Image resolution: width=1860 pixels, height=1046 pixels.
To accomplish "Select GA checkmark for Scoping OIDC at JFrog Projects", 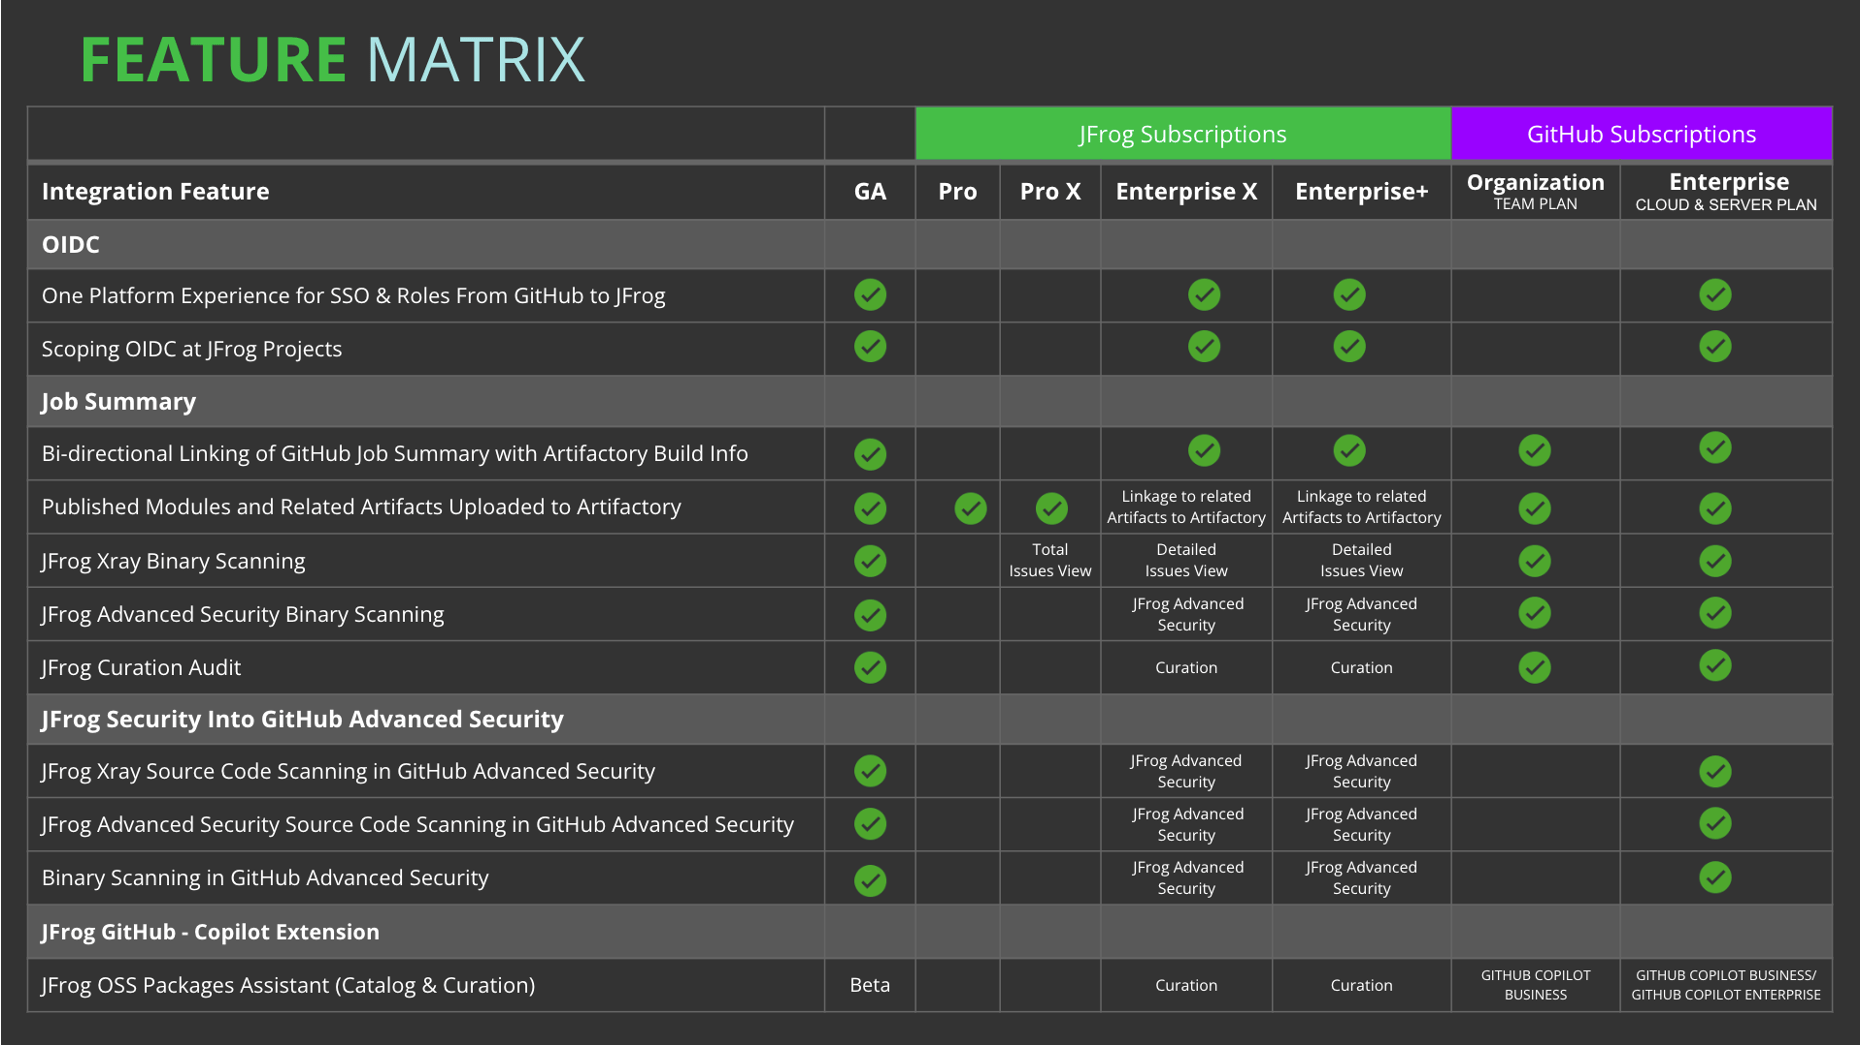I will pyautogui.click(x=870, y=347).
